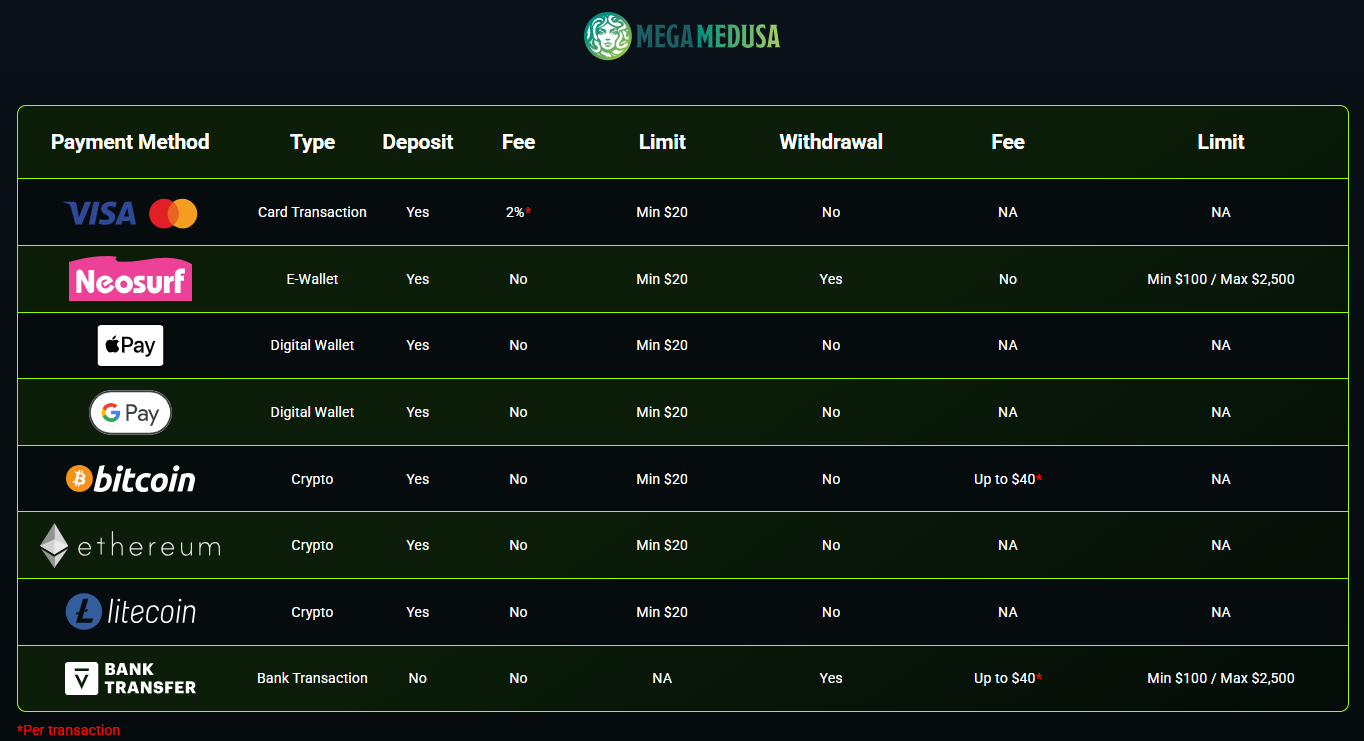Select the Ethereum logo
The width and height of the screenshot is (1364, 741).
click(x=130, y=546)
